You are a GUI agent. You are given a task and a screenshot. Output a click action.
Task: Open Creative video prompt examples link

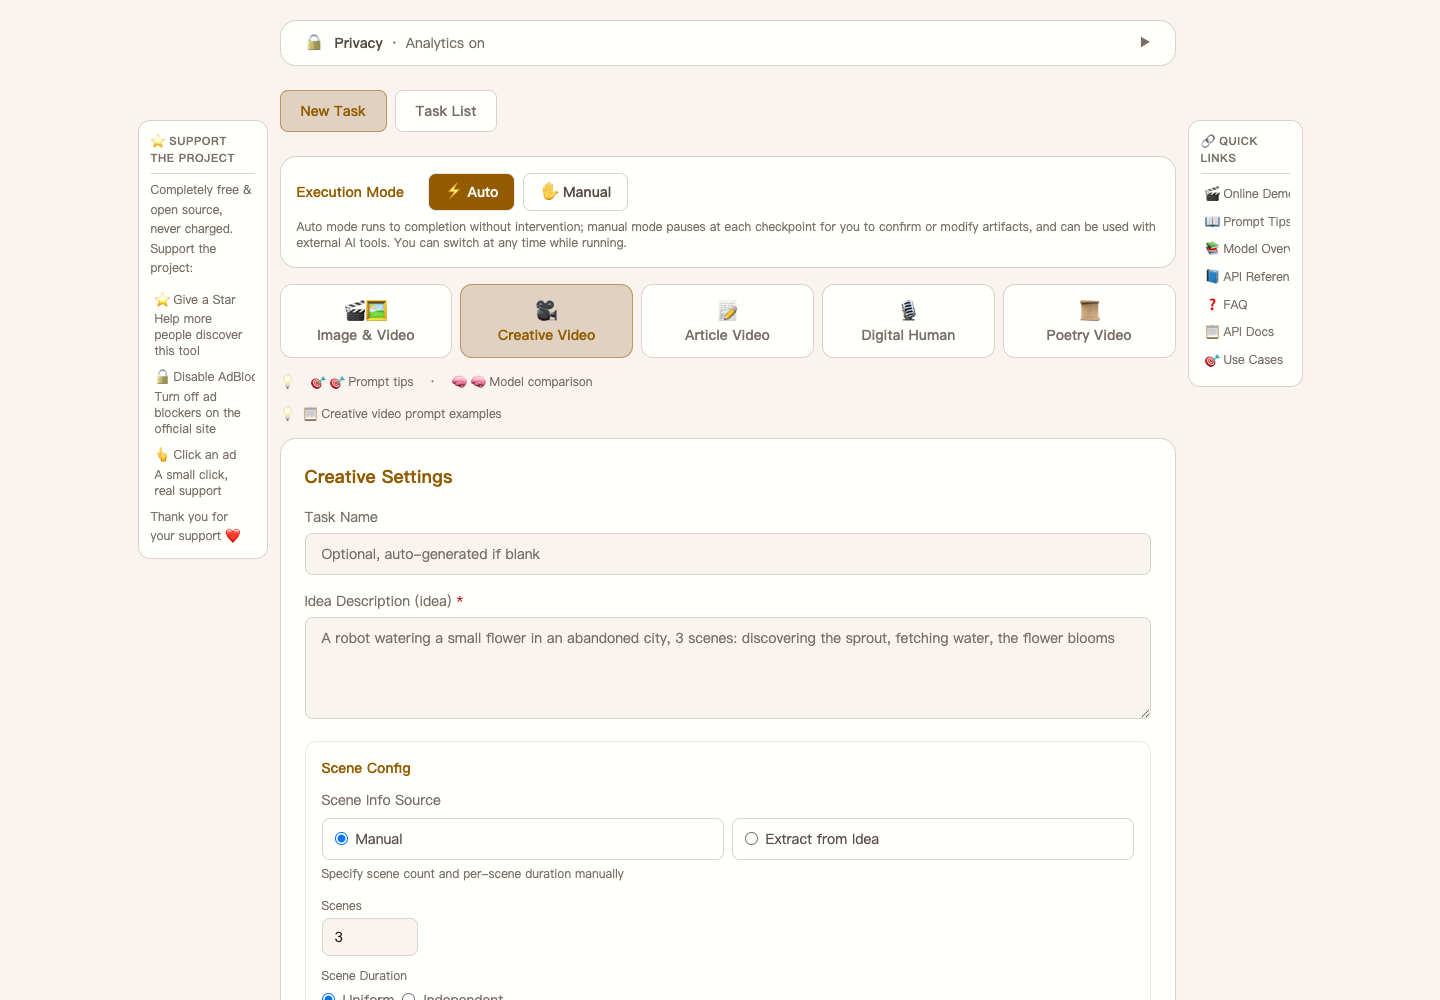click(x=403, y=414)
